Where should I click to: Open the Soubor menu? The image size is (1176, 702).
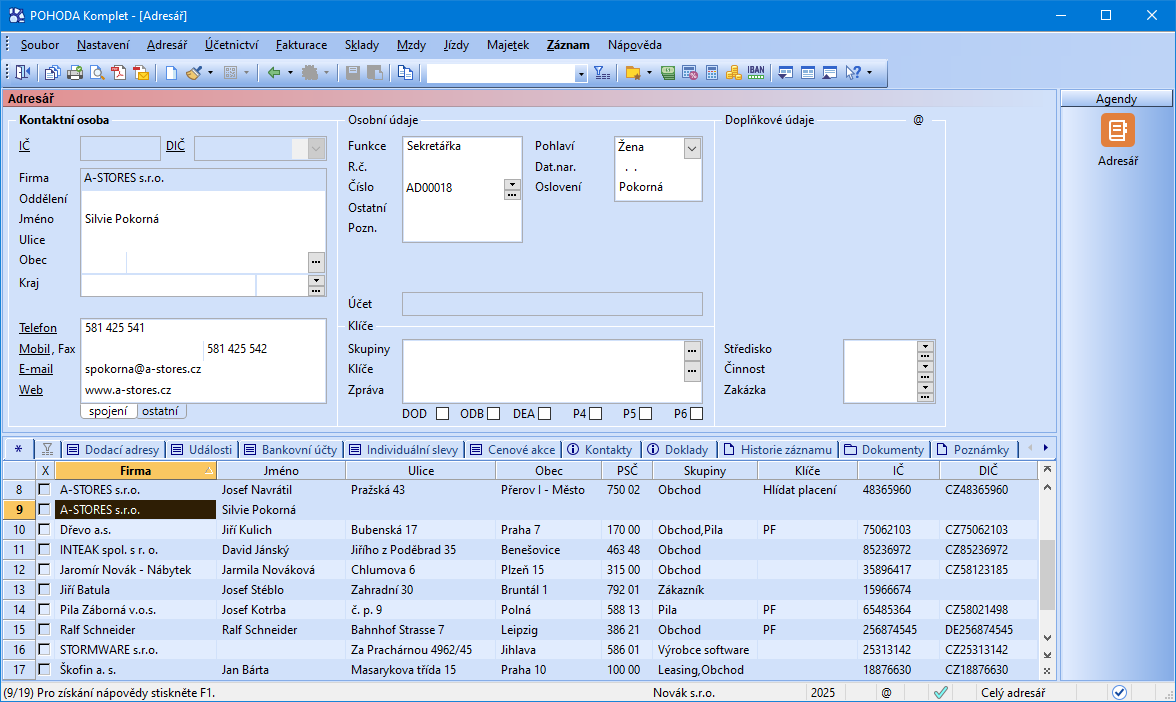coord(40,45)
